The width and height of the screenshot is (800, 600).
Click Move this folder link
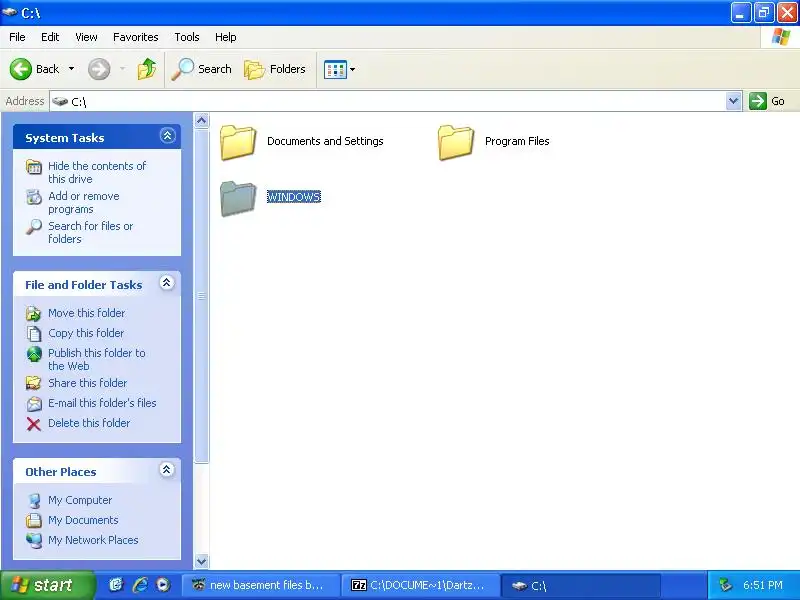coord(86,313)
